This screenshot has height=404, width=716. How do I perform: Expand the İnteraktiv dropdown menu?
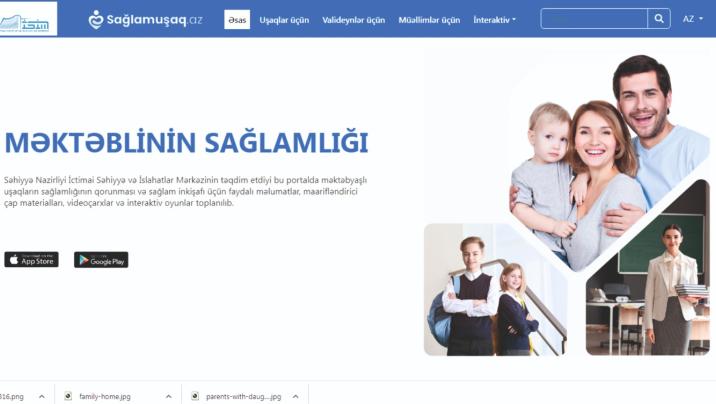coord(494,19)
